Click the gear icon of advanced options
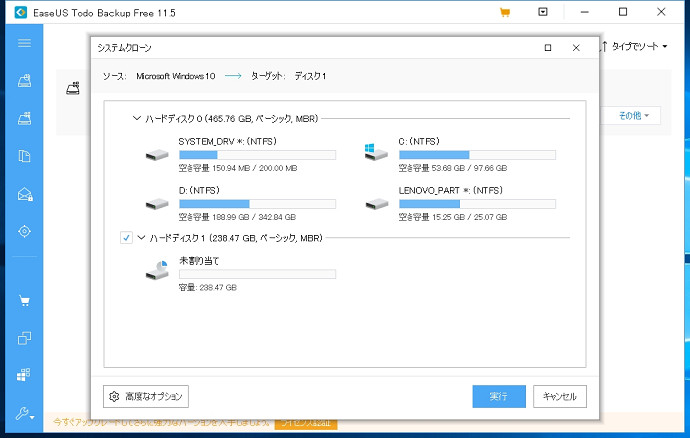Screen dimensions: 690x438 tap(114, 397)
